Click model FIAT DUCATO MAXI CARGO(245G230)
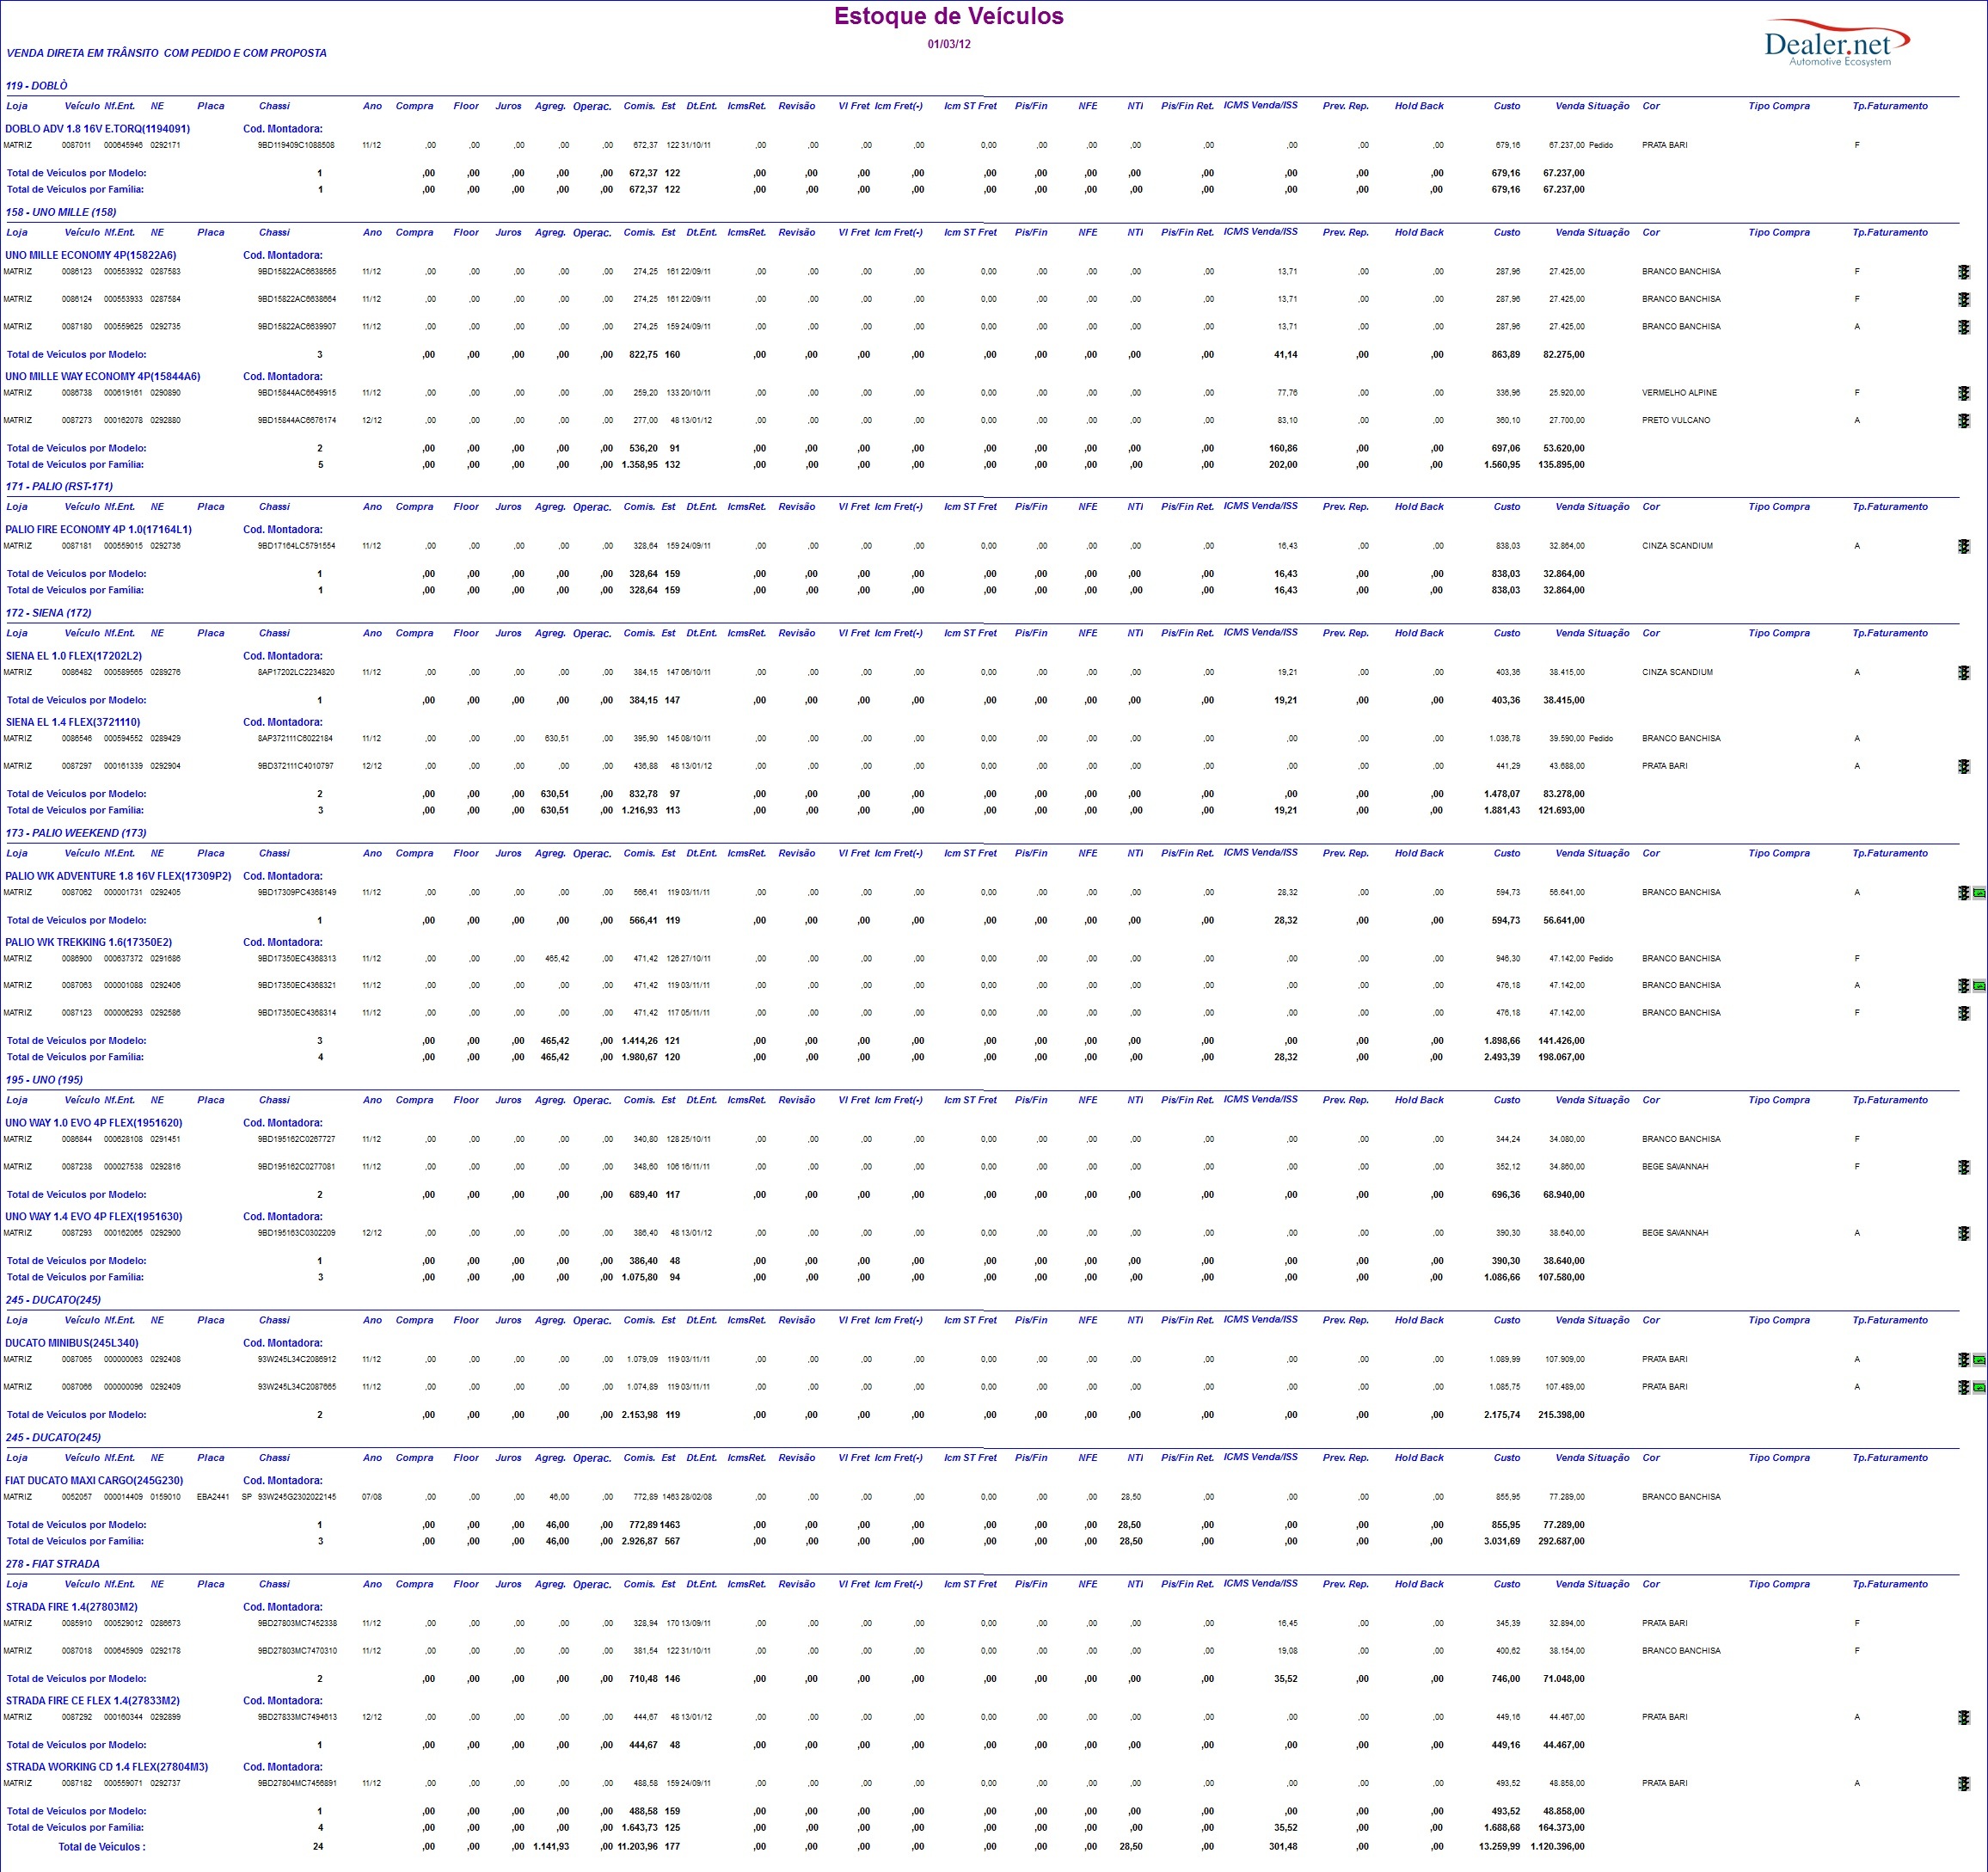Screen dimensions: 1988x1872 (x=94, y=1481)
